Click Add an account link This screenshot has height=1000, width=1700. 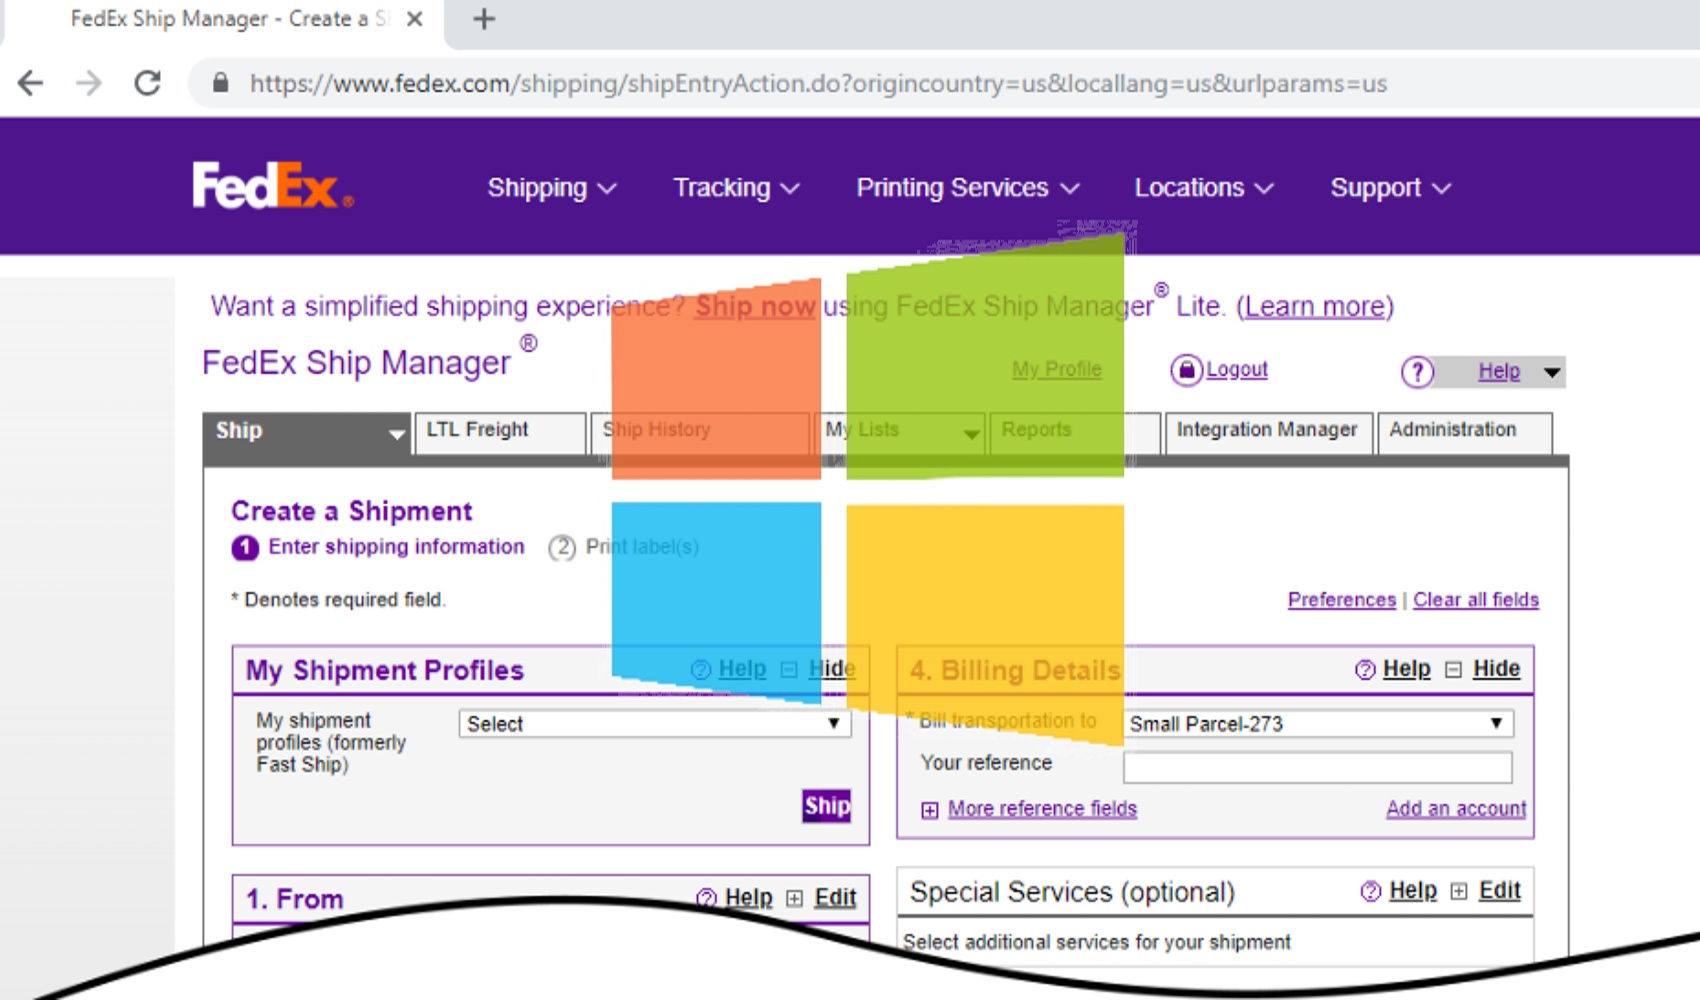pos(1456,808)
